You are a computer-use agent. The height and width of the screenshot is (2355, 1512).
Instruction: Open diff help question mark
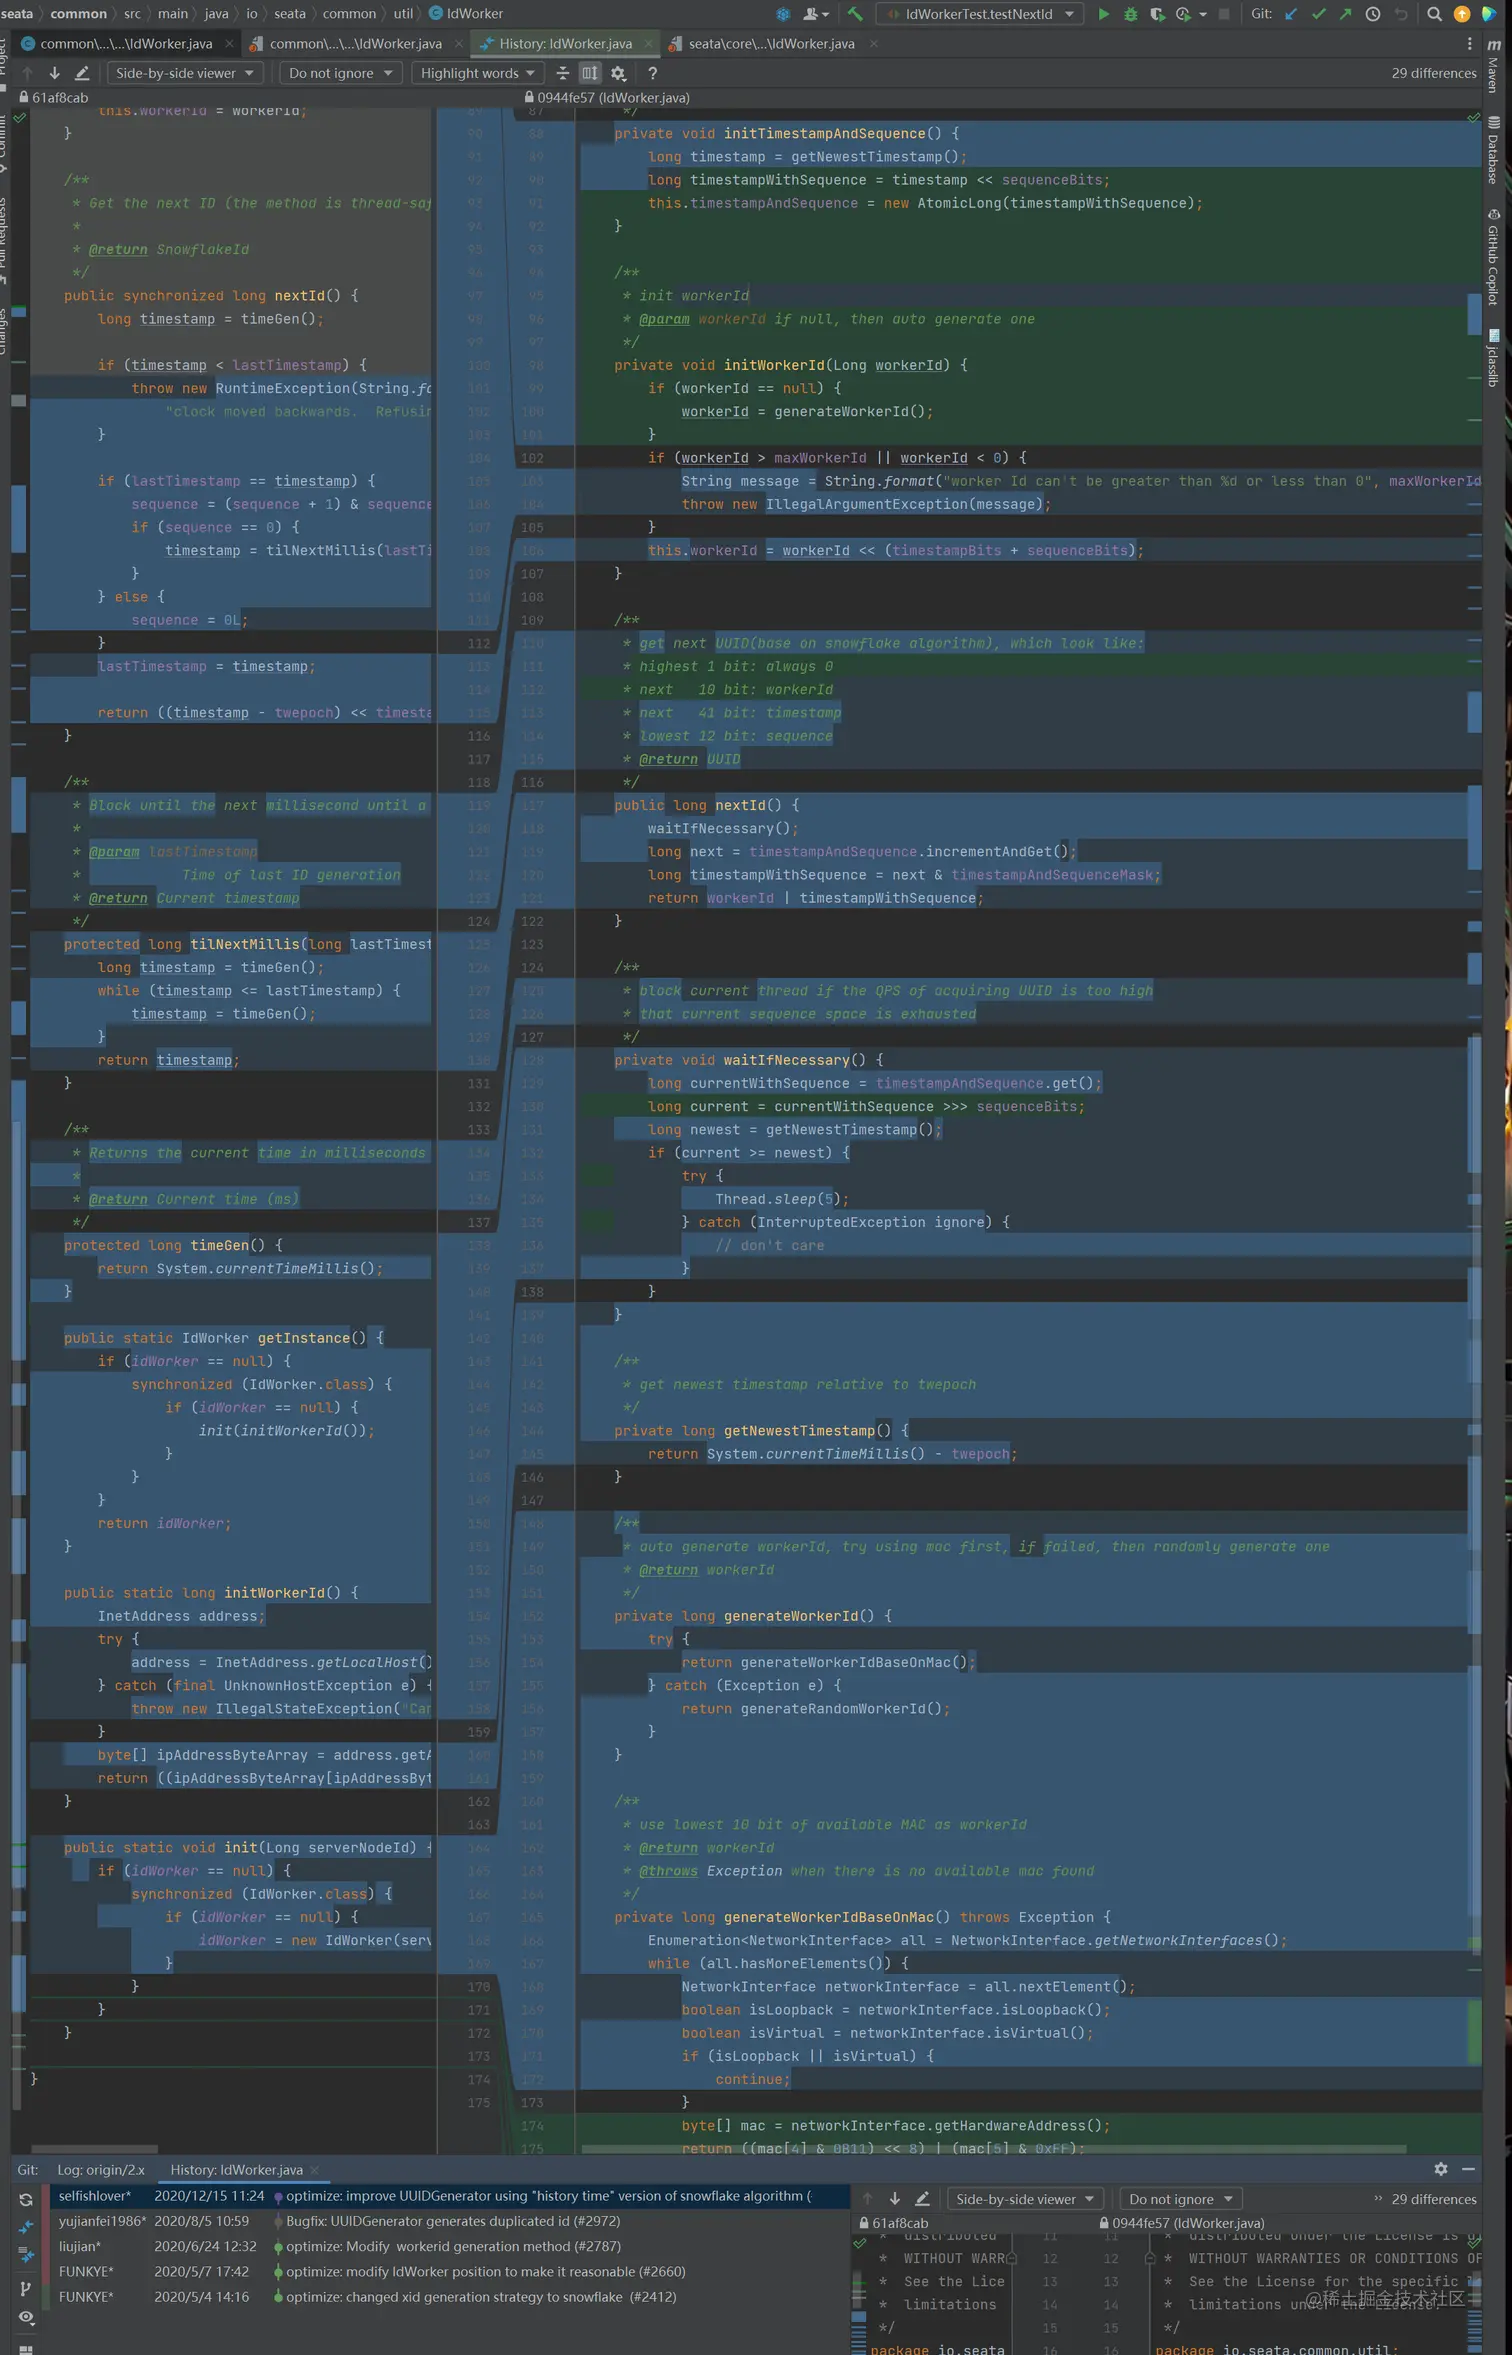click(652, 73)
